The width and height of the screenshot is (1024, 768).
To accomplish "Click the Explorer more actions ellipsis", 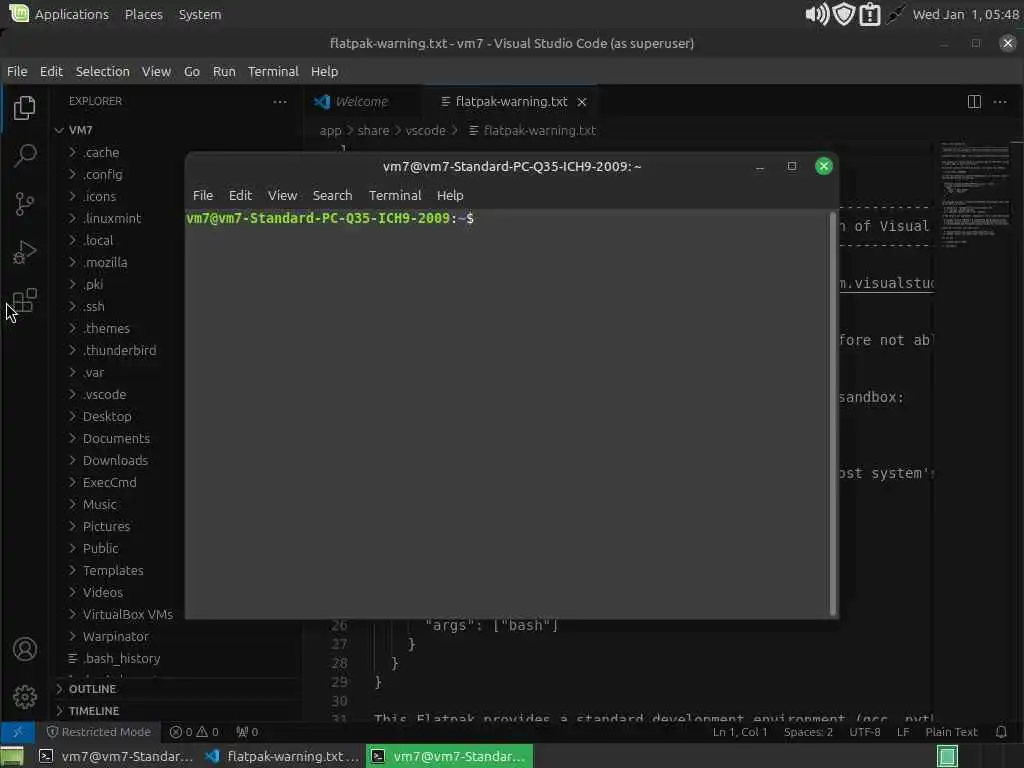I will (280, 101).
